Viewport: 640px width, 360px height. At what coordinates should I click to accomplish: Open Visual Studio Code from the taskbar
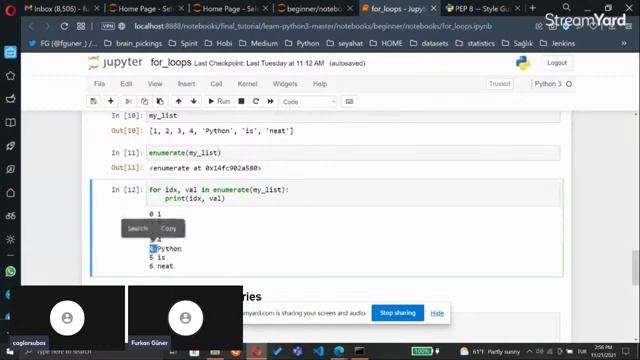318,351
